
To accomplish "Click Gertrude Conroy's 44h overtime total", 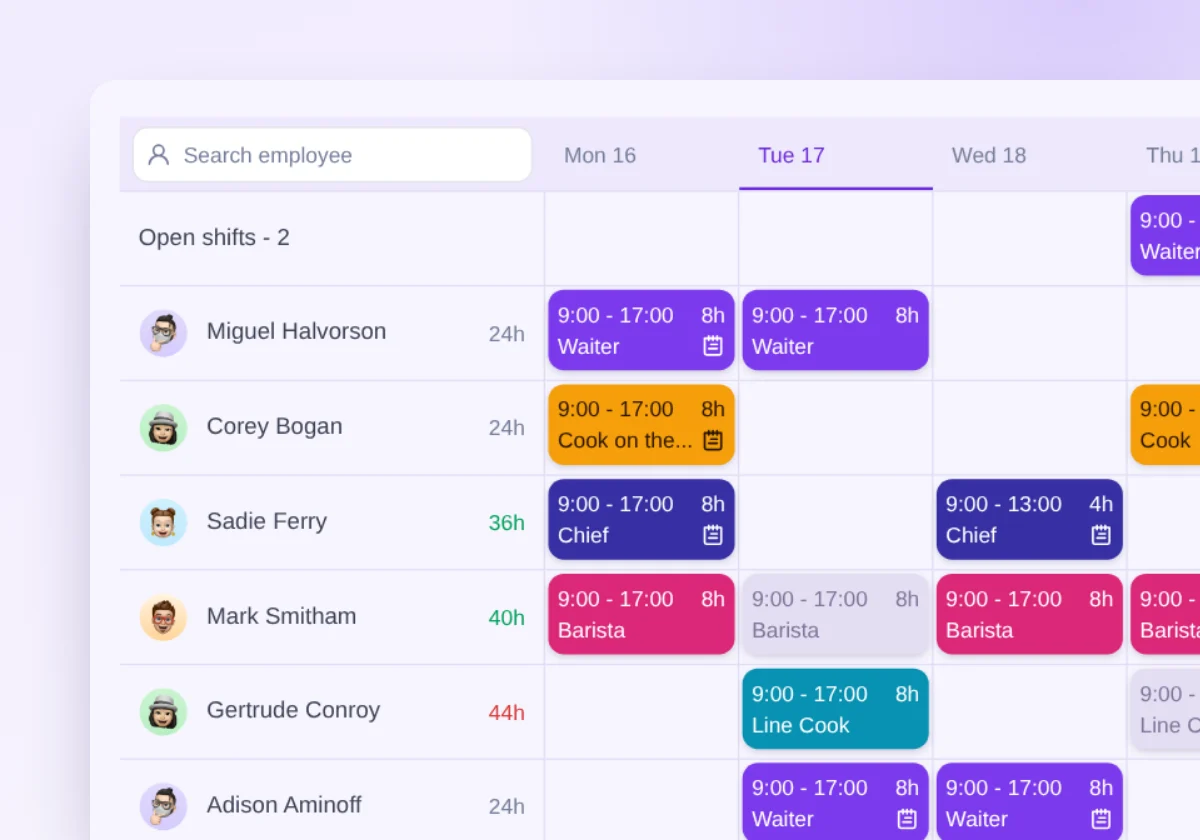I will point(506,713).
